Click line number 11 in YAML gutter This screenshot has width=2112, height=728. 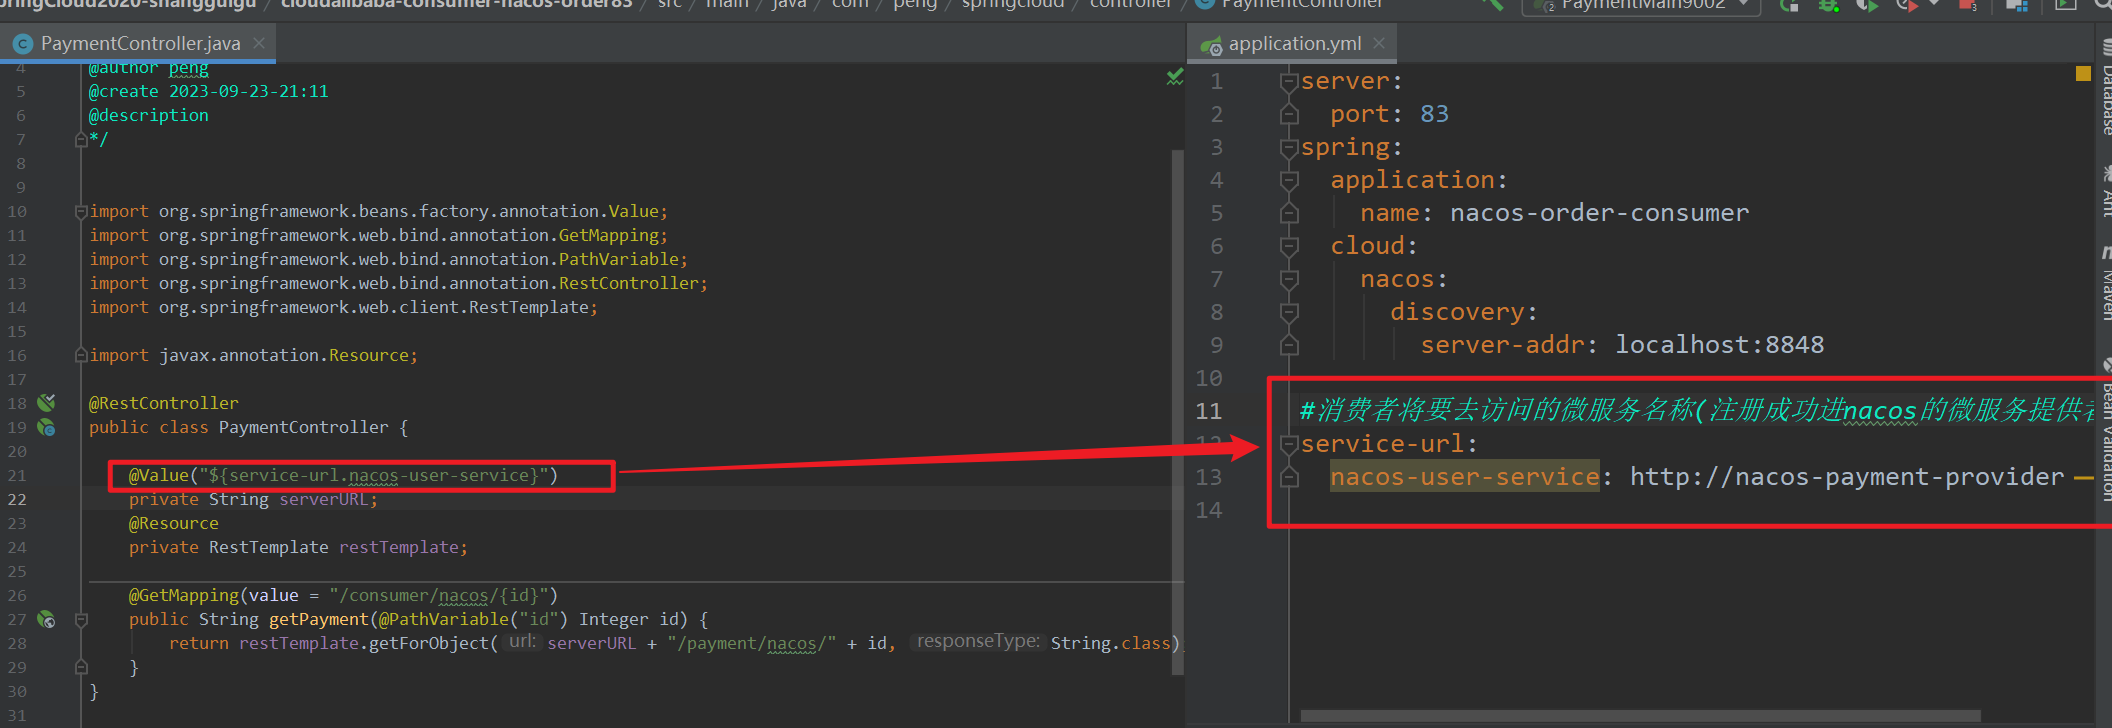(x=1209, y=411)
